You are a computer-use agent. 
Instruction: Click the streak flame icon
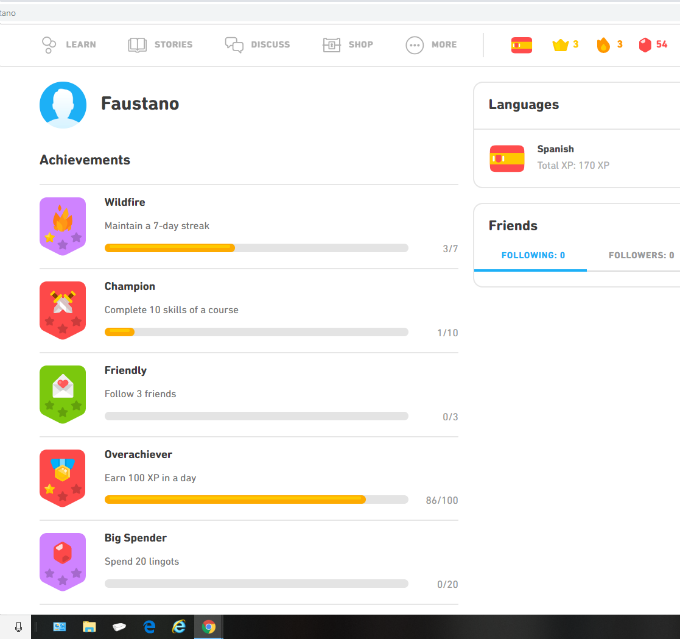pyautogui.click(x=603, y=45)
